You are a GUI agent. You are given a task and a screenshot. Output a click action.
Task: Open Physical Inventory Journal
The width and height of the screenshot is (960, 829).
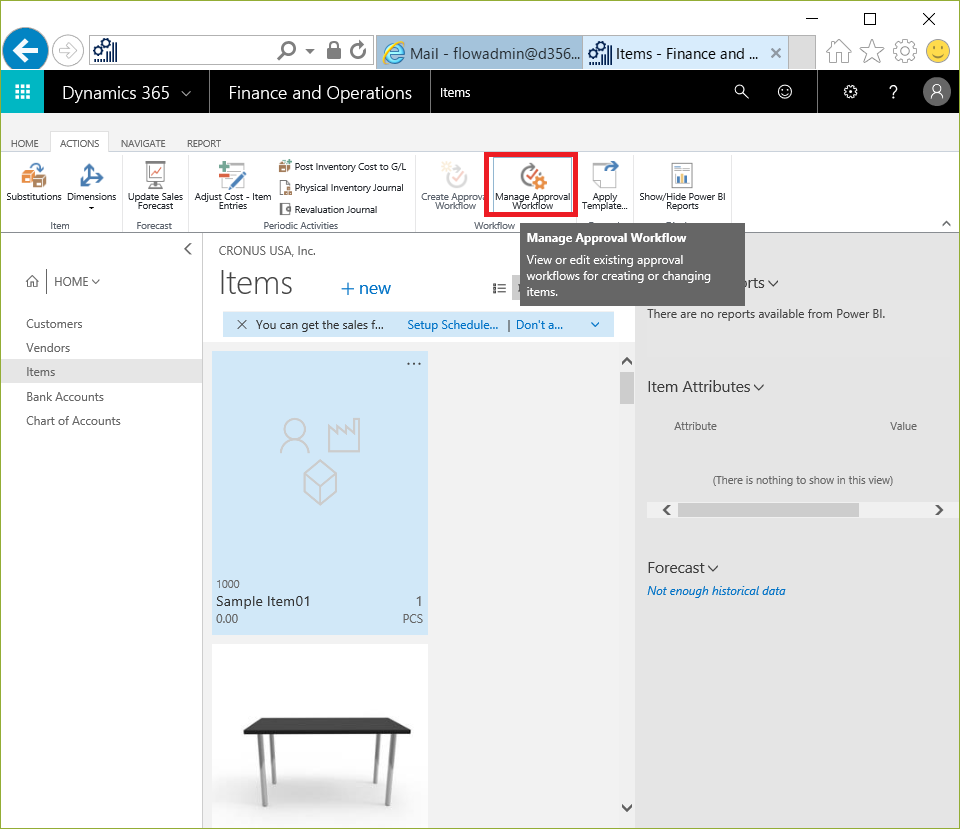pos(342,187)
